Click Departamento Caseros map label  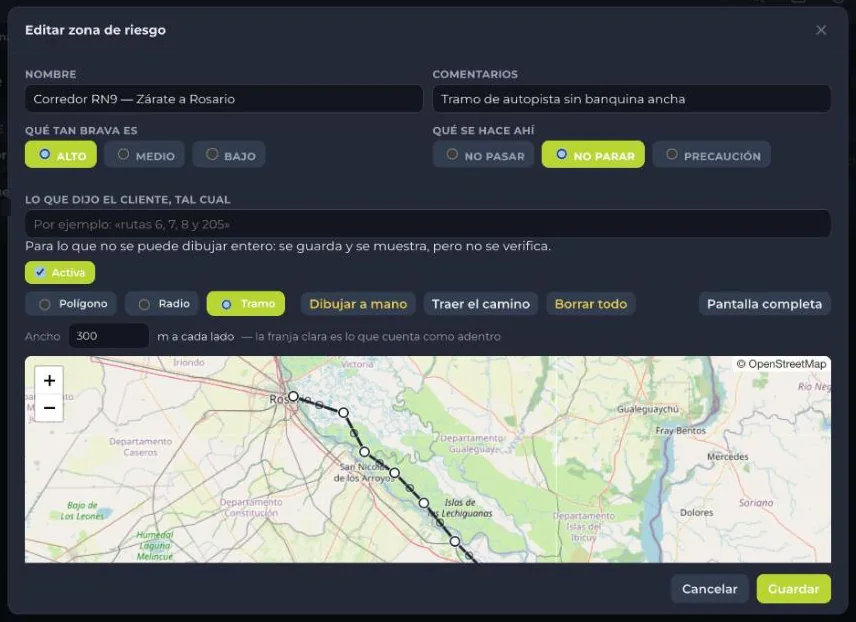(x=140, y=447)
